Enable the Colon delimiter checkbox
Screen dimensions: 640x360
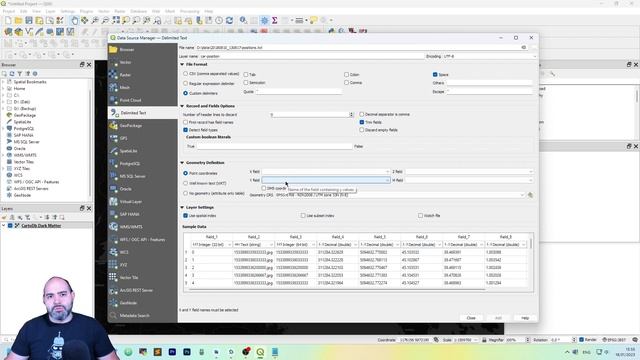(x=346, y=75)
